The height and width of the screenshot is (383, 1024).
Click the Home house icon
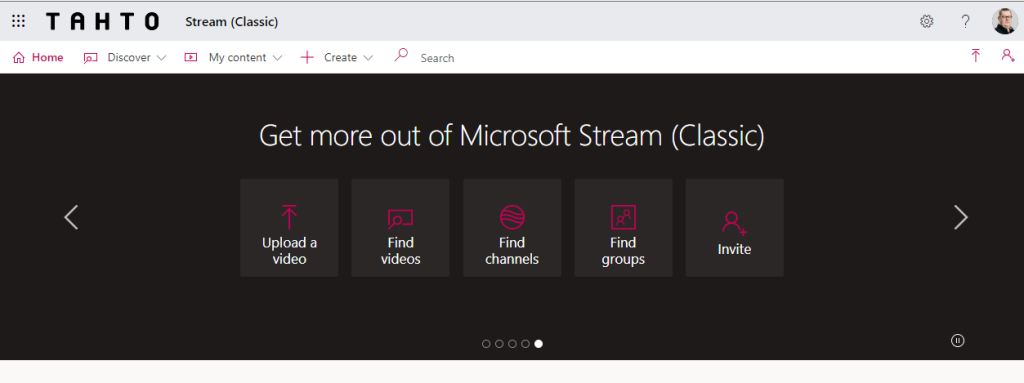tap(18, 58)
